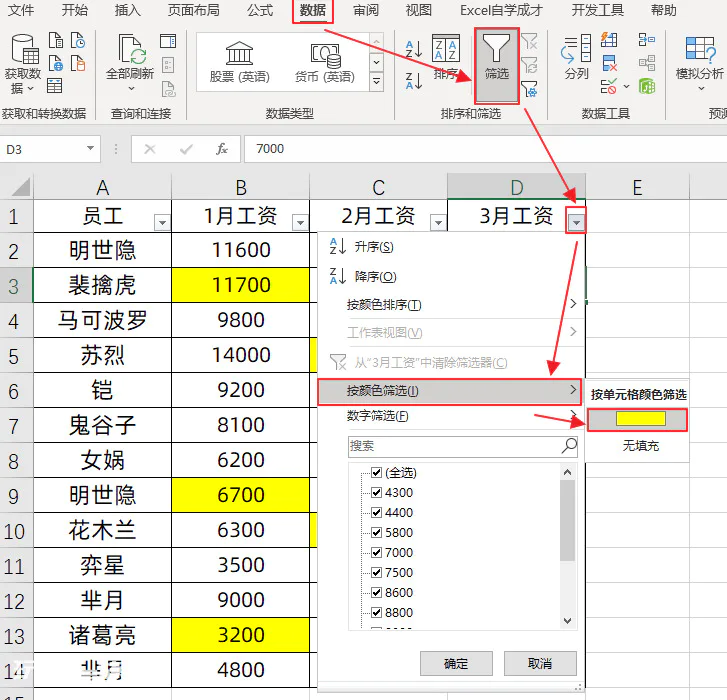Viewport: 727px width, 700px height.
Task: Click the greyed-out Relationships icon in 数据工具
Action: click(x=647, y=63)
